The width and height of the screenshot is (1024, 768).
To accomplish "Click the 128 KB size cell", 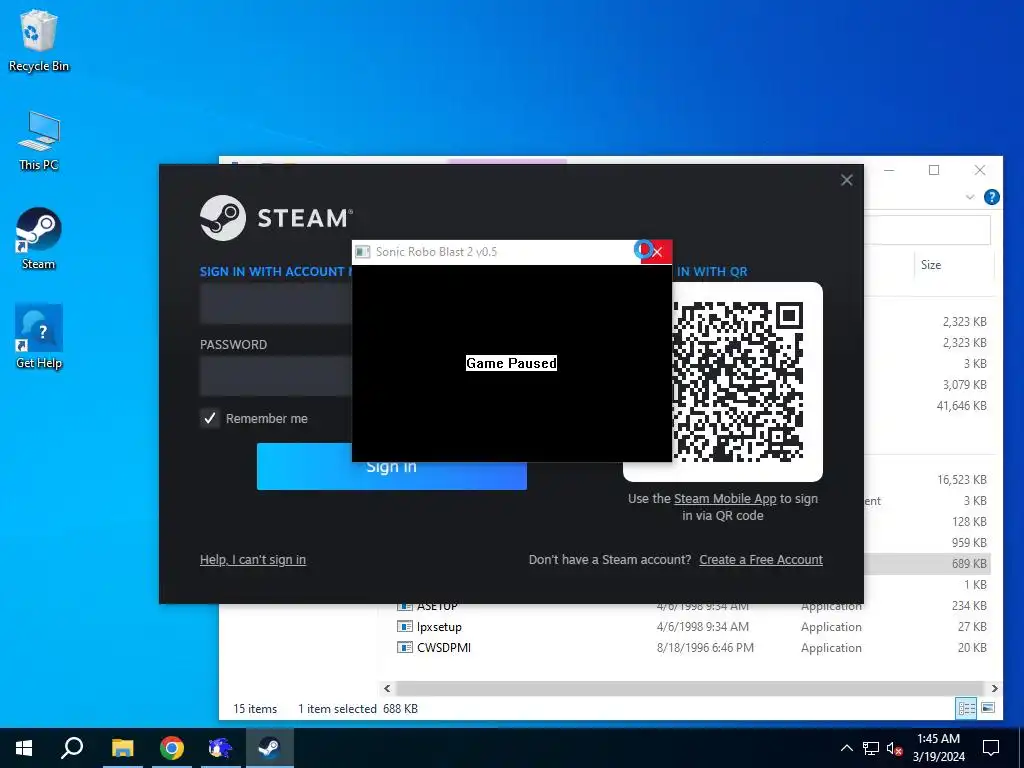I will (968, 522).
